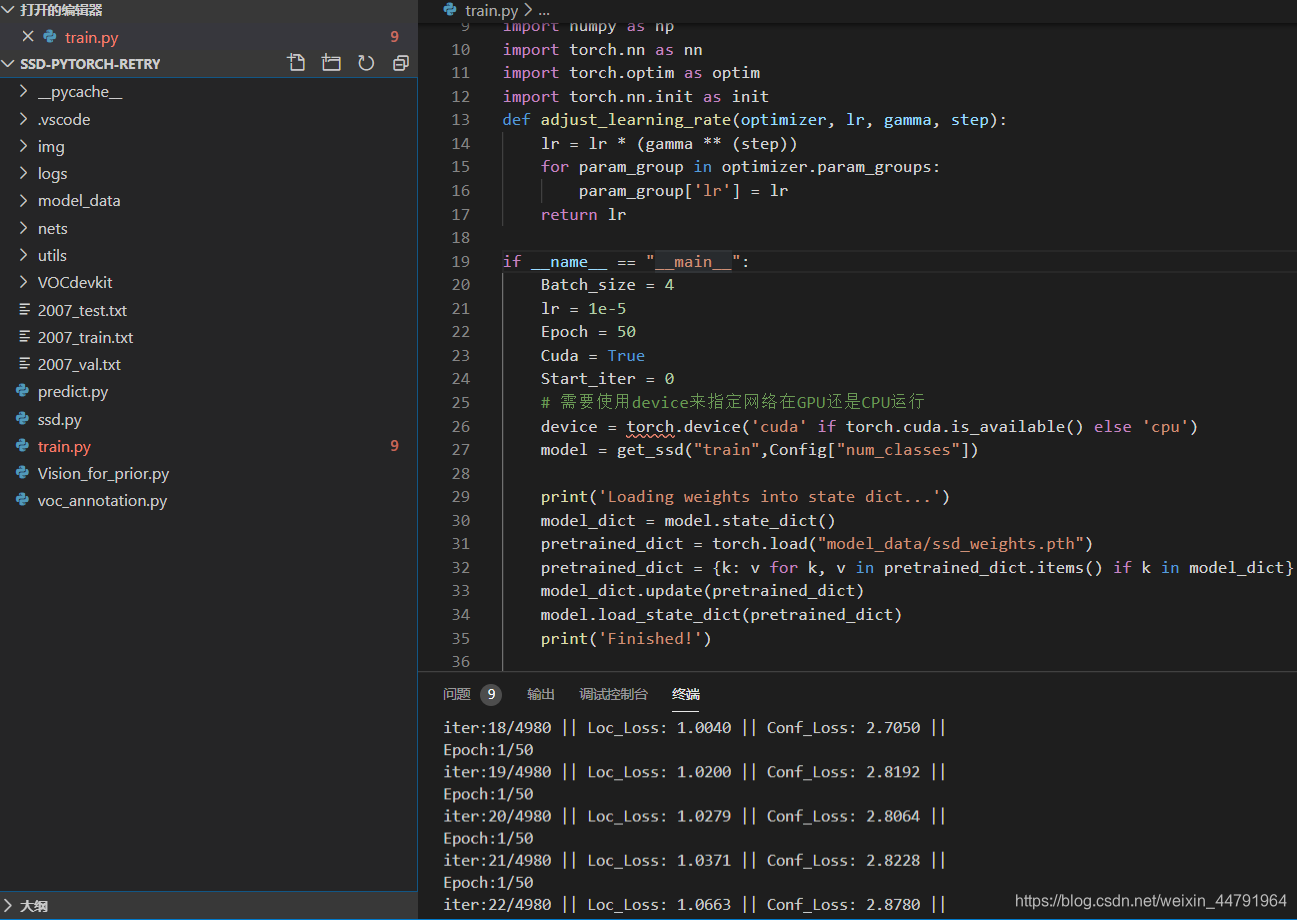Open 2007_val.txt from the explorer
This screenshot has width=1297, height=920.
[79, 364]
